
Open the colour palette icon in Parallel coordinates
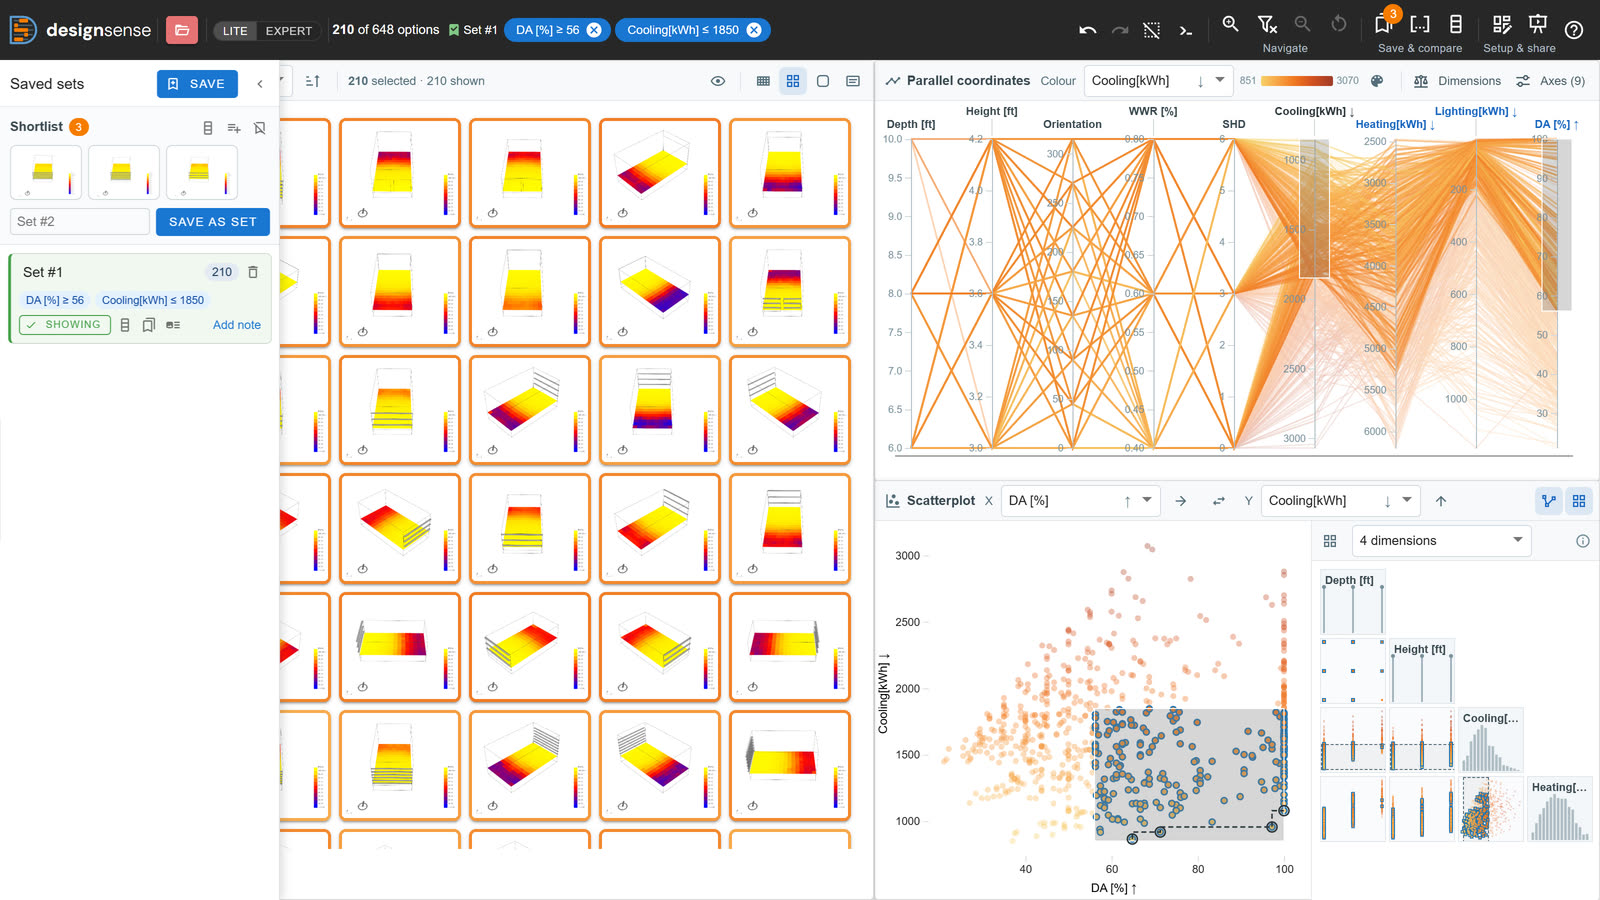[x=1377, y=81]
